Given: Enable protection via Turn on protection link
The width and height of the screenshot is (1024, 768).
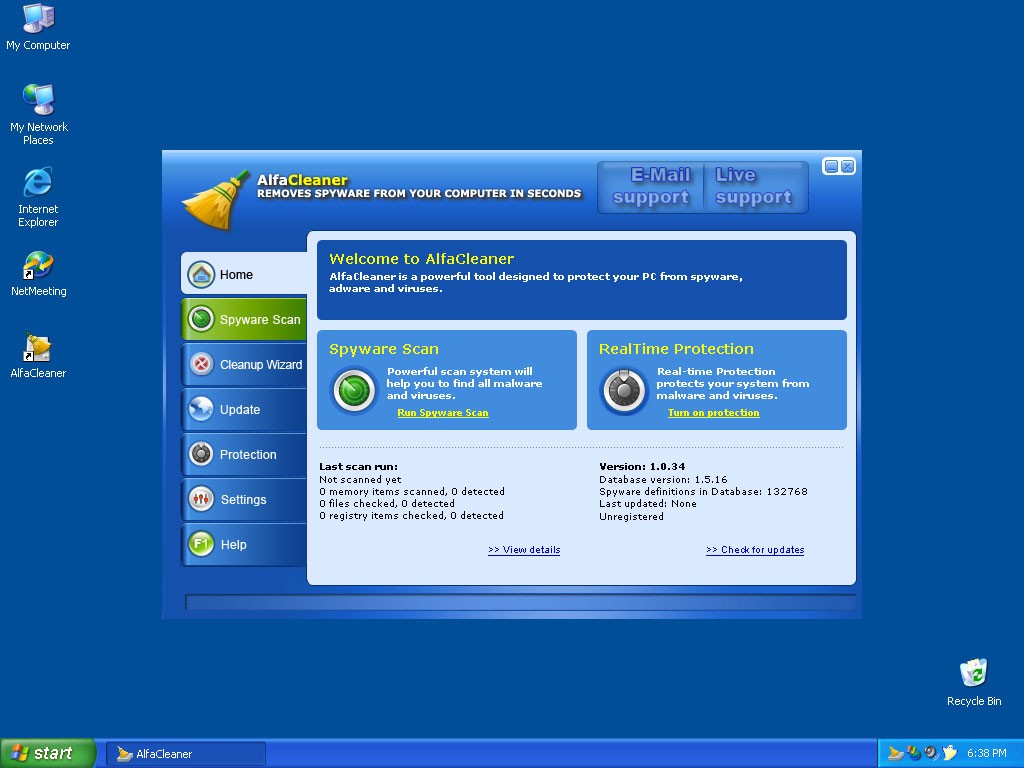Looking at the screenshot, I should [x=713, y=413].
